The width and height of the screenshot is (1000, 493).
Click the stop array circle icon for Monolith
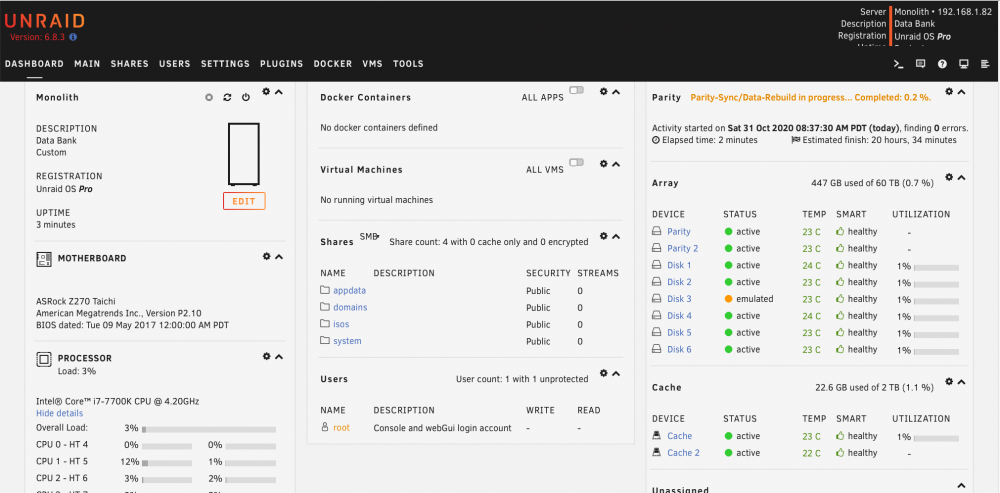click(x=209, y=98)
